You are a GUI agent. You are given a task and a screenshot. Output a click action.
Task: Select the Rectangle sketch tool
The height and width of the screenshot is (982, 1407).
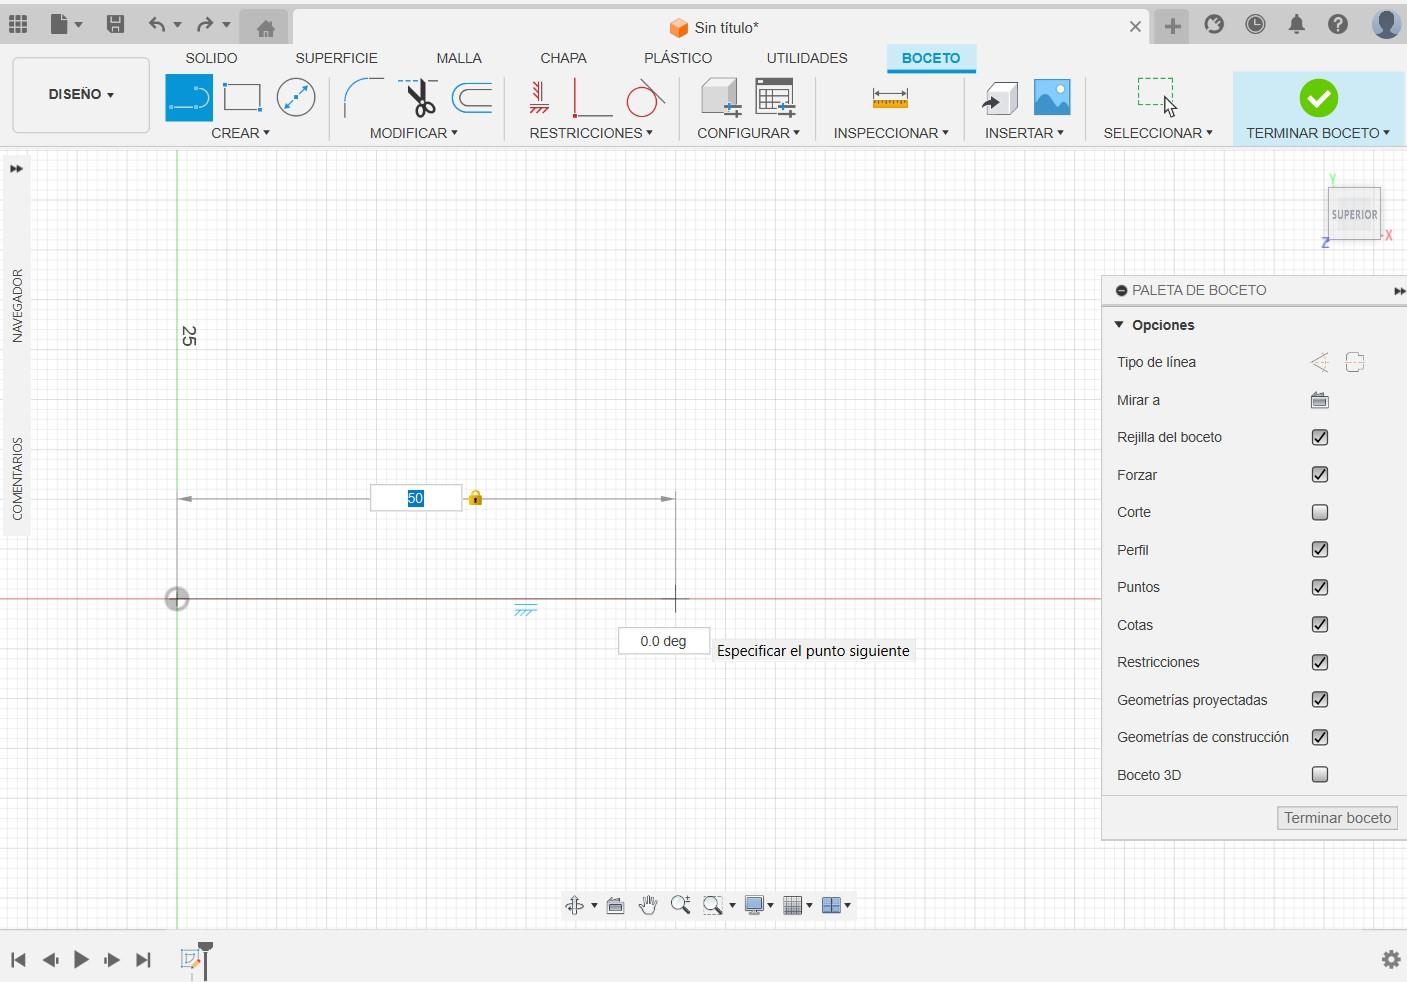pos(242,98)
